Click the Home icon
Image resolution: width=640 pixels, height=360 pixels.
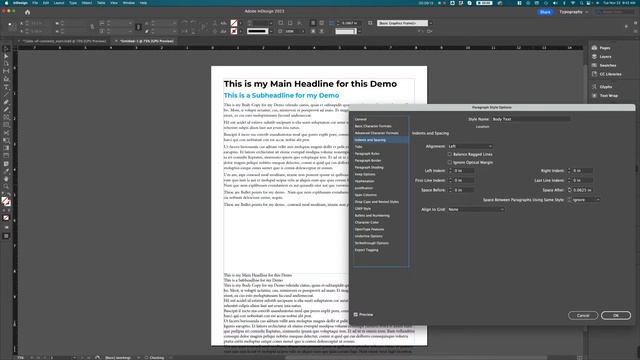[x=27, y=12]
